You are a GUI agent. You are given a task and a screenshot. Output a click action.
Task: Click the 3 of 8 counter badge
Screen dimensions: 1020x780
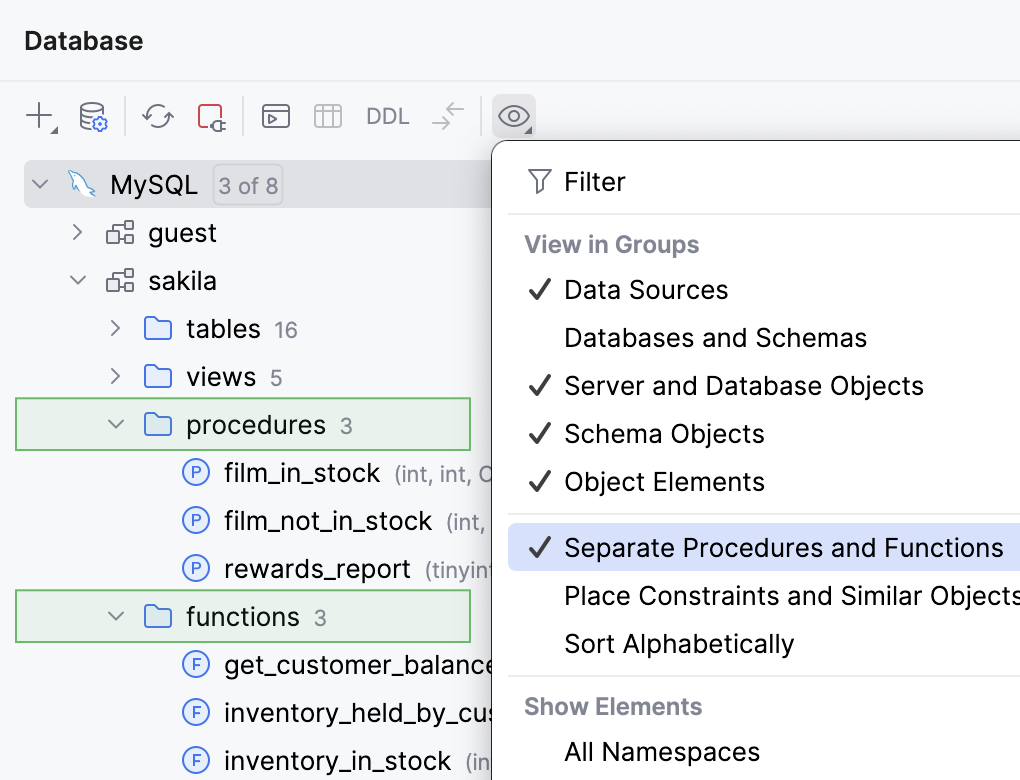[247, 184]
